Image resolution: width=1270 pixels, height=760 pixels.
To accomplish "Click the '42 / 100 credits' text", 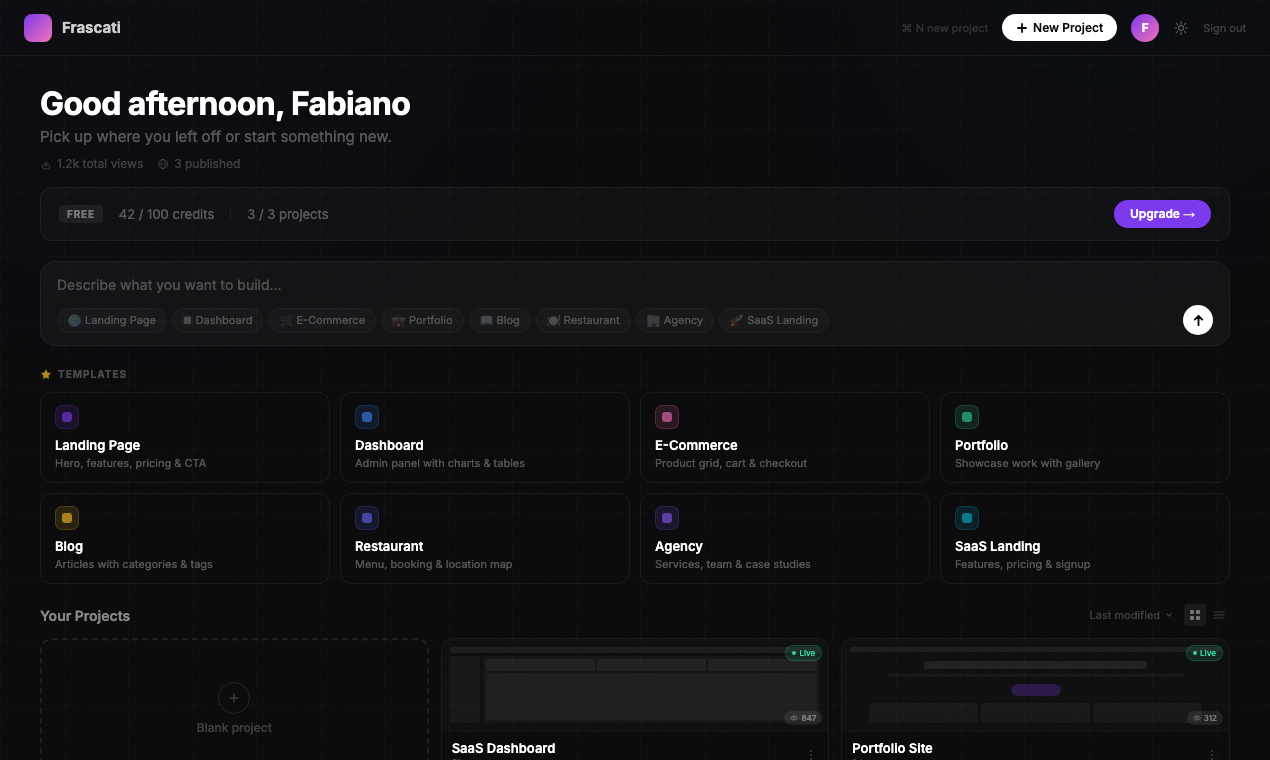I will tap(166, 214).
